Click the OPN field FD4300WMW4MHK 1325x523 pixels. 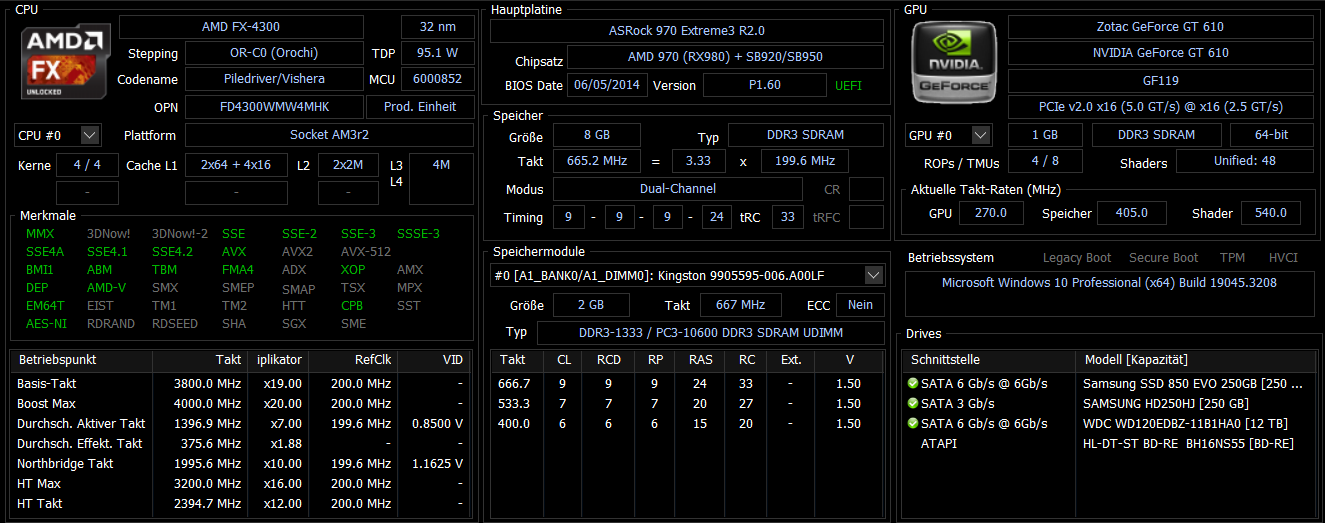(274, 106)
